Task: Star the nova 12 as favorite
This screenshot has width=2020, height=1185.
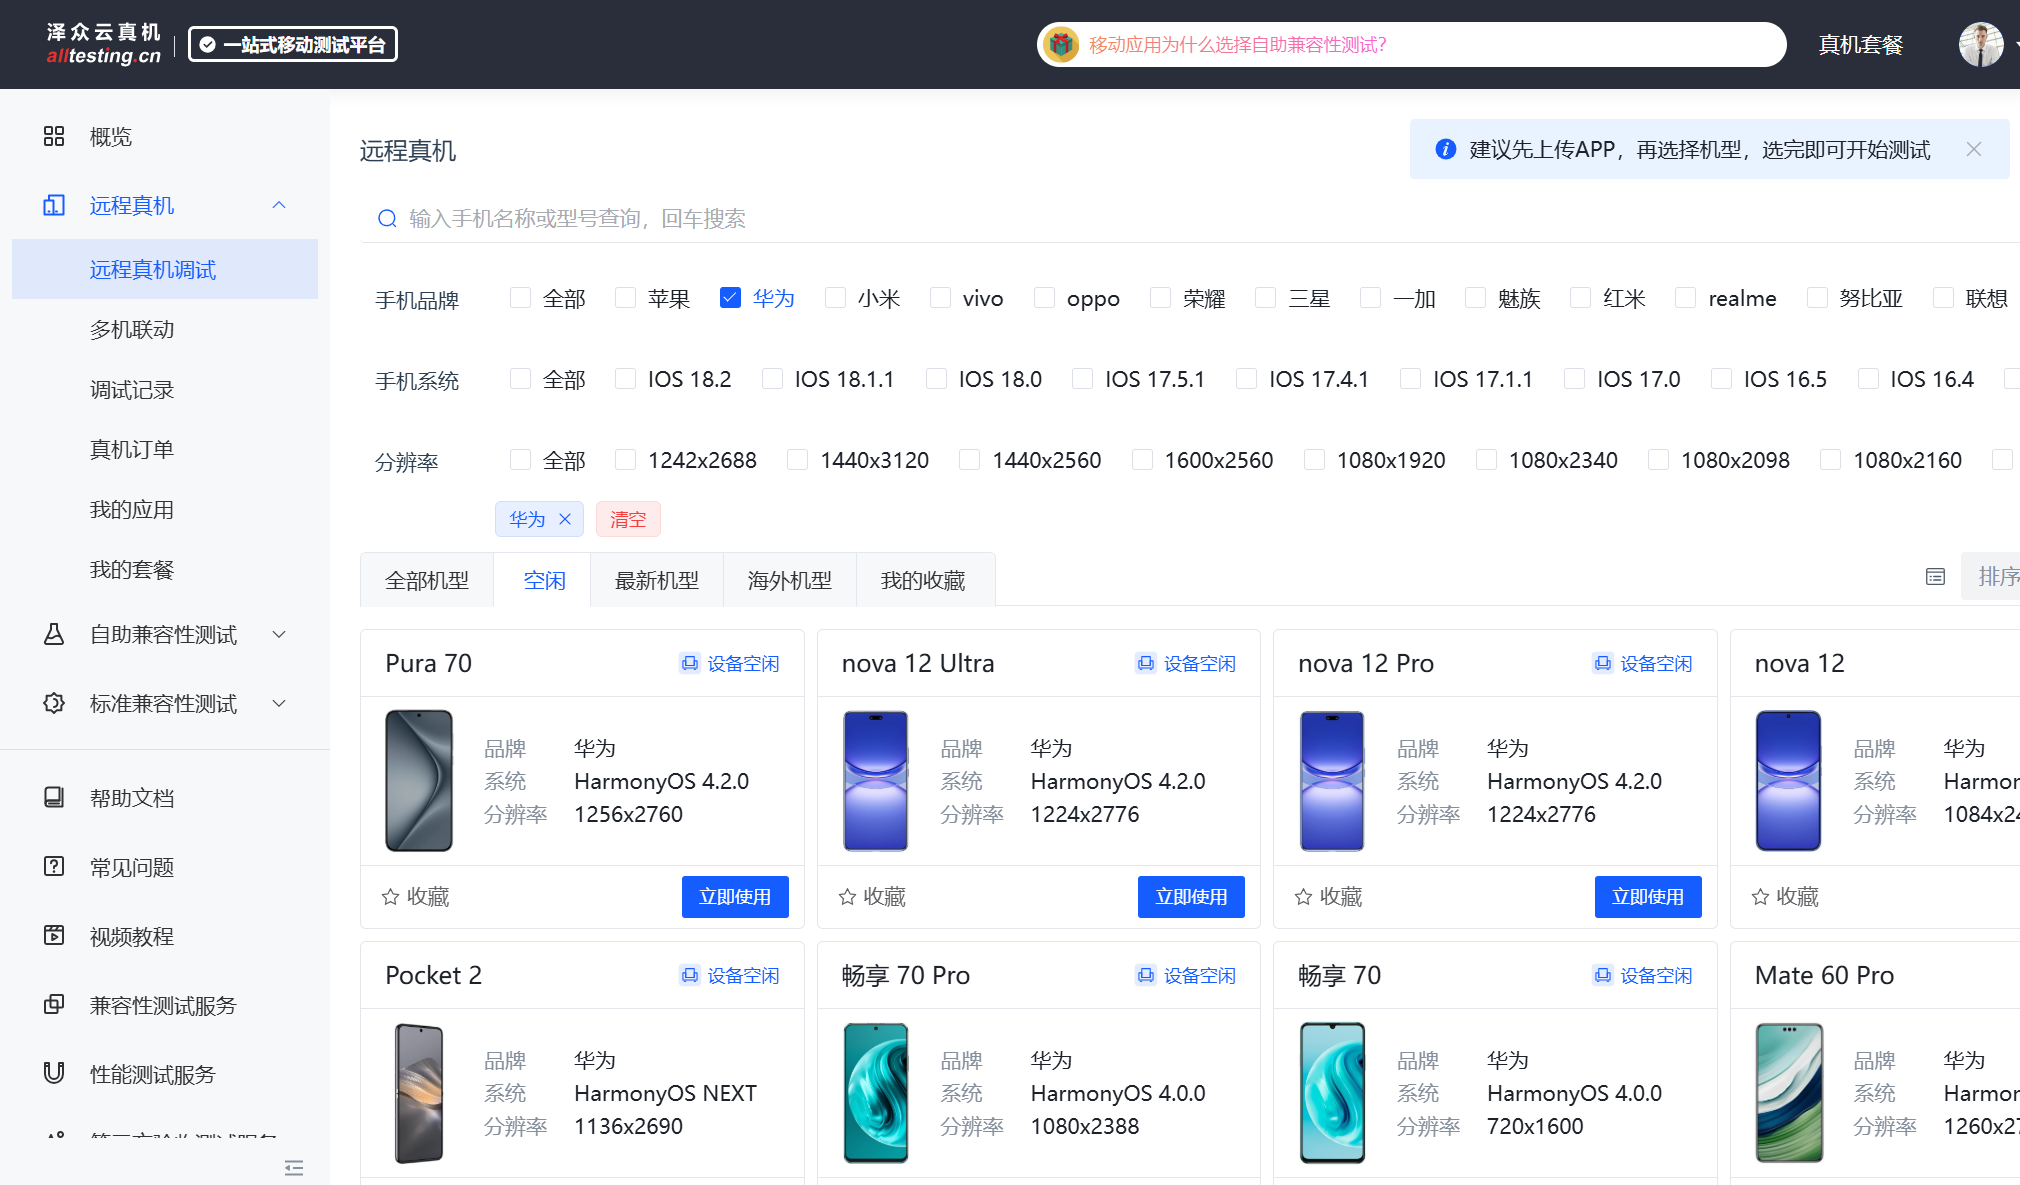Action: 1760,897
